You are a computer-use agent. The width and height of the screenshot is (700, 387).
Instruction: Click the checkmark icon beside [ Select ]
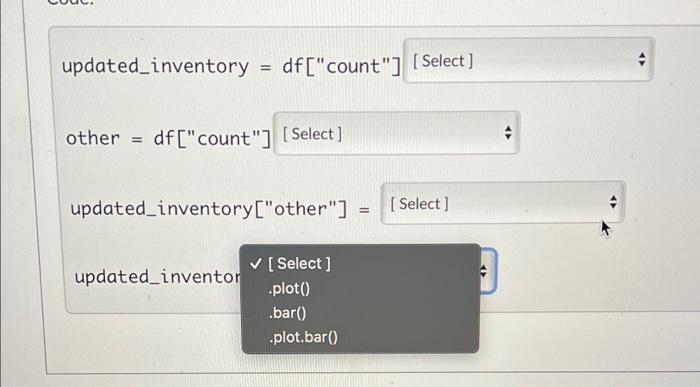click(x=256, y=263)
